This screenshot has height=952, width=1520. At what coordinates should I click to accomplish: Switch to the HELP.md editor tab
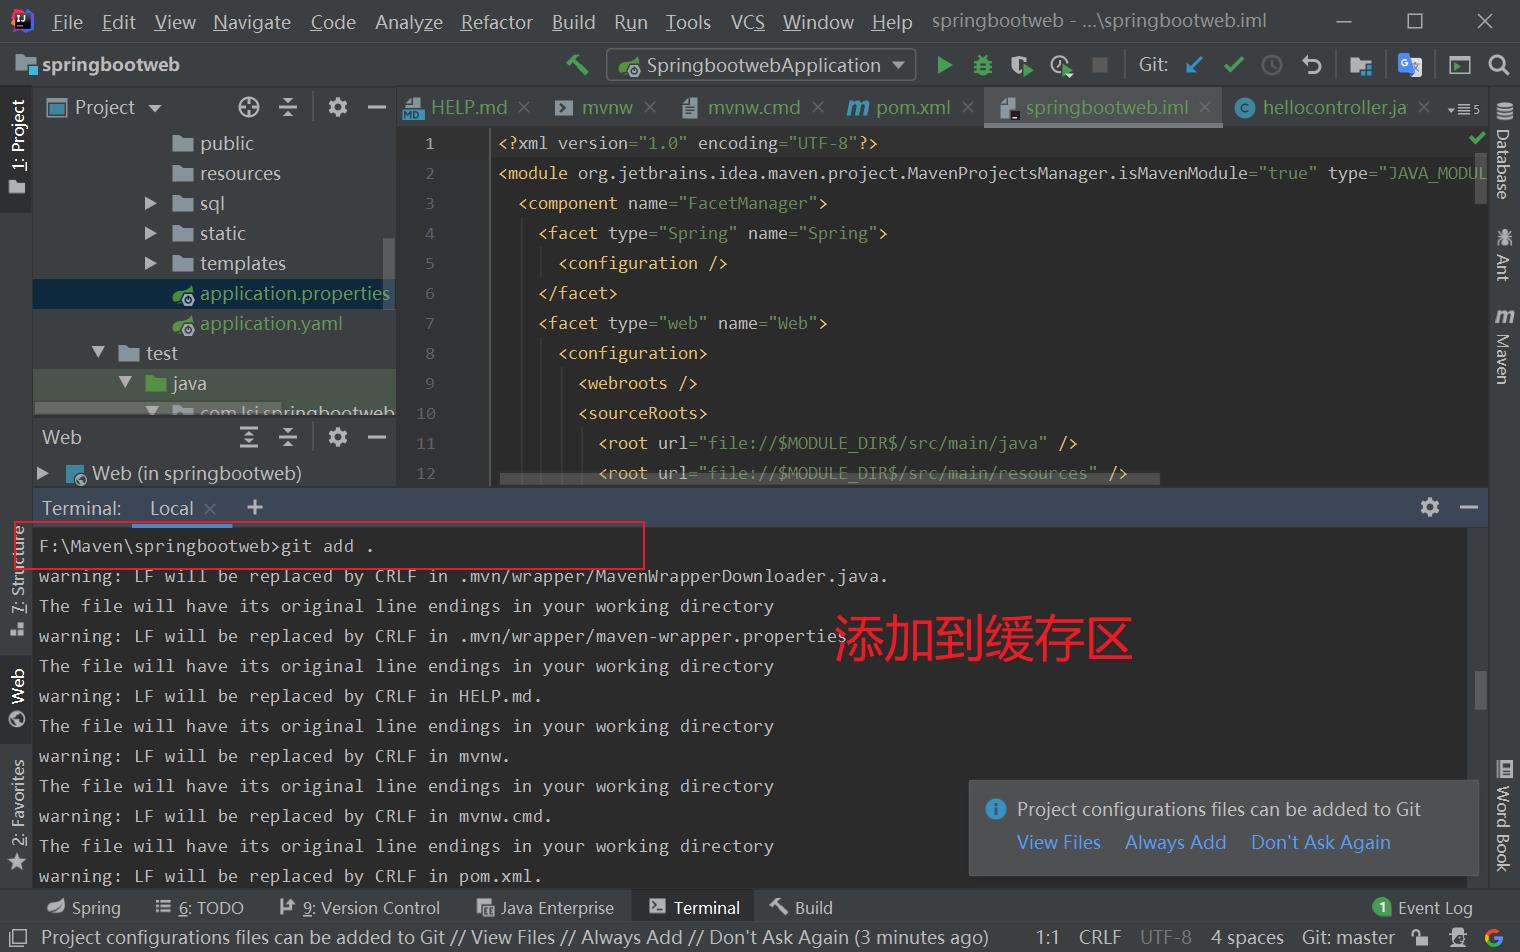click(455, 107)
